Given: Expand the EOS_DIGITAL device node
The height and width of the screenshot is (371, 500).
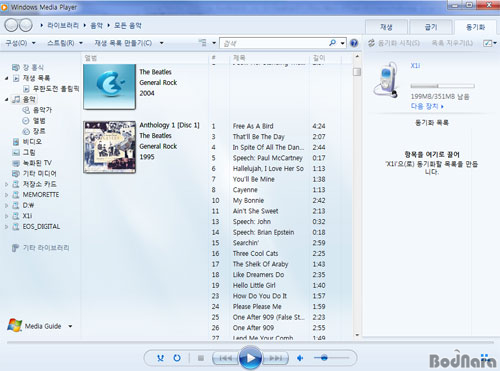Looking at the screenshot, I should (x=6, y=227).
